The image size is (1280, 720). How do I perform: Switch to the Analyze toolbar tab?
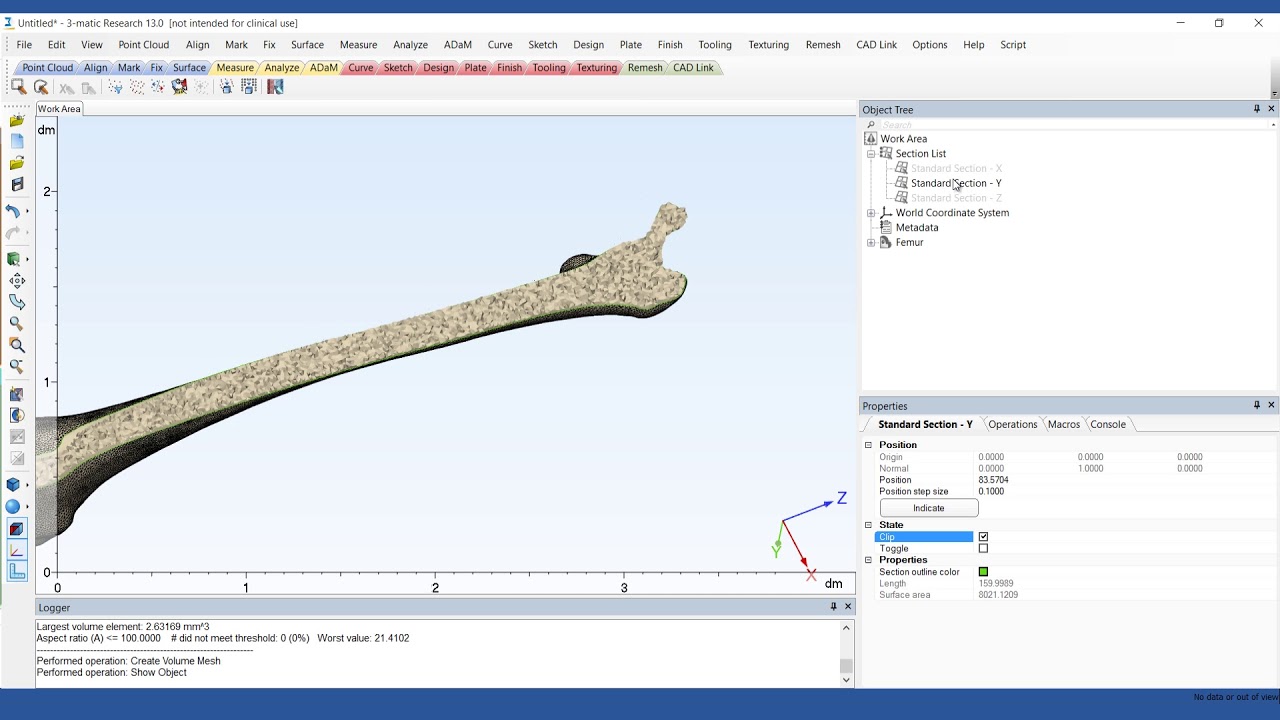282,68
